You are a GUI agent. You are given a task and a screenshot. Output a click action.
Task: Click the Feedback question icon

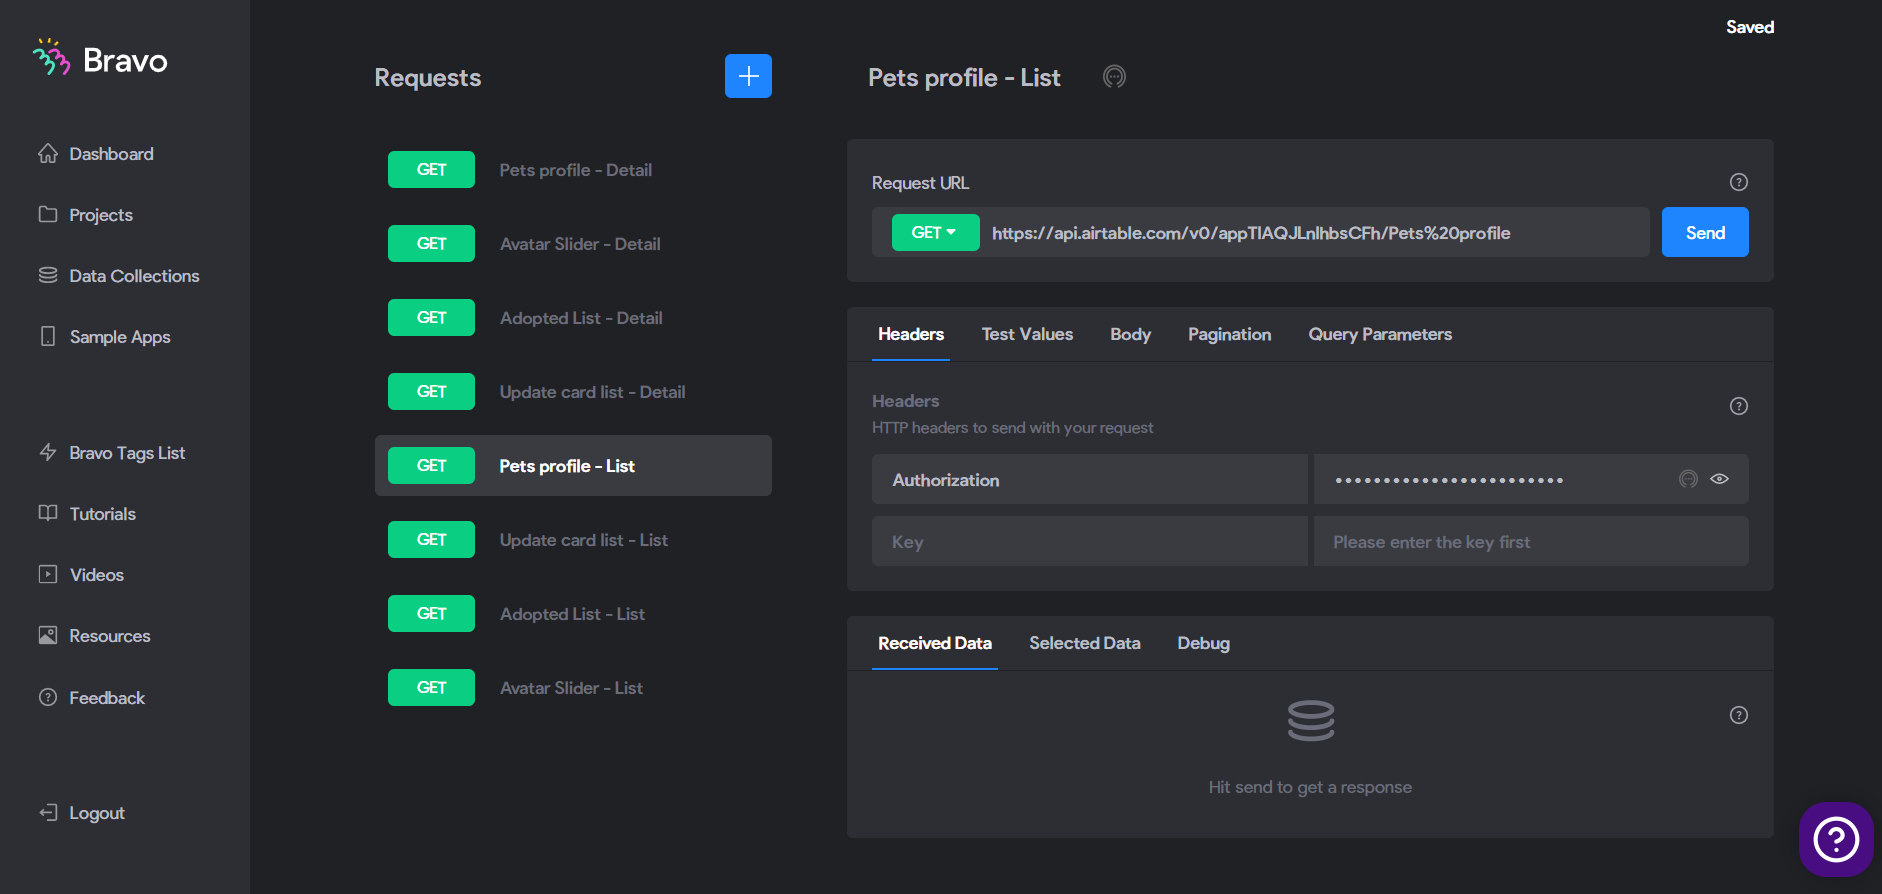coord(48,697)
